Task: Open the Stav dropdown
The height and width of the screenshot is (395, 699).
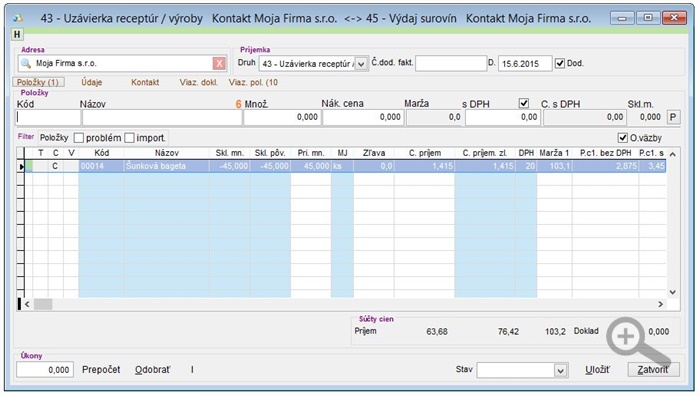Action: [x=560, y=370]
